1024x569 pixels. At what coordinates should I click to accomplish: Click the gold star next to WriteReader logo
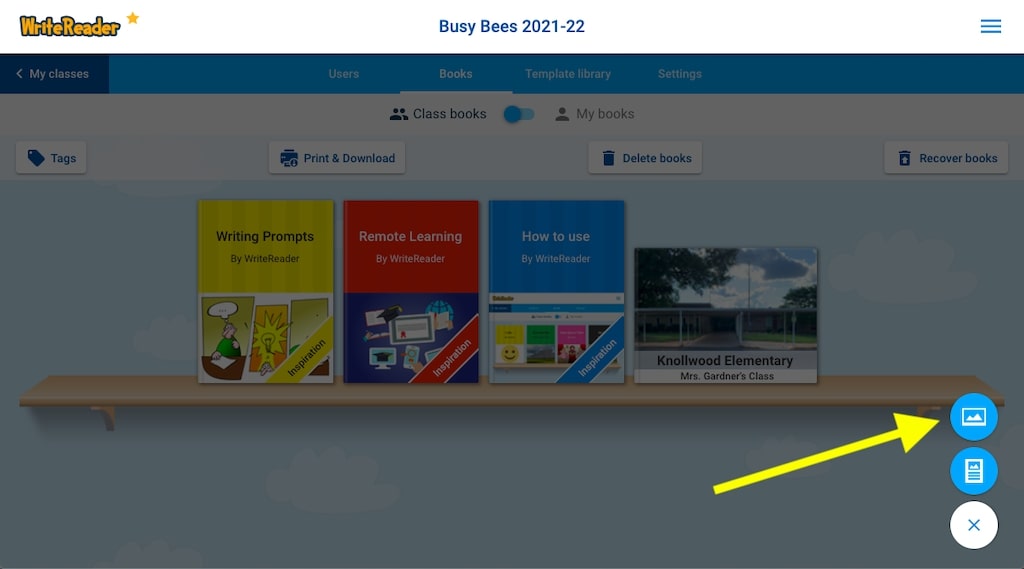[133, 18]
